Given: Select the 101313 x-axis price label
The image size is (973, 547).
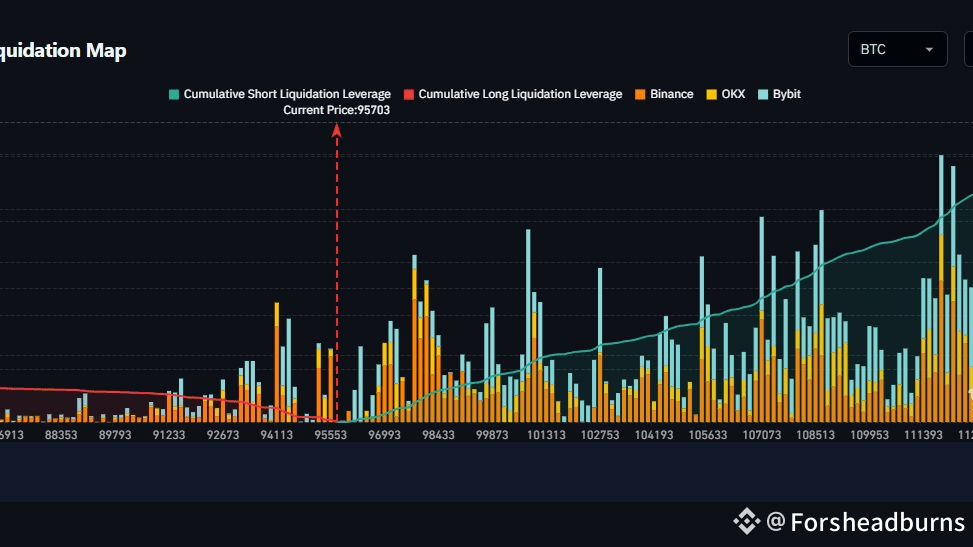Looking at the screenshot, I should click(546, 435).
